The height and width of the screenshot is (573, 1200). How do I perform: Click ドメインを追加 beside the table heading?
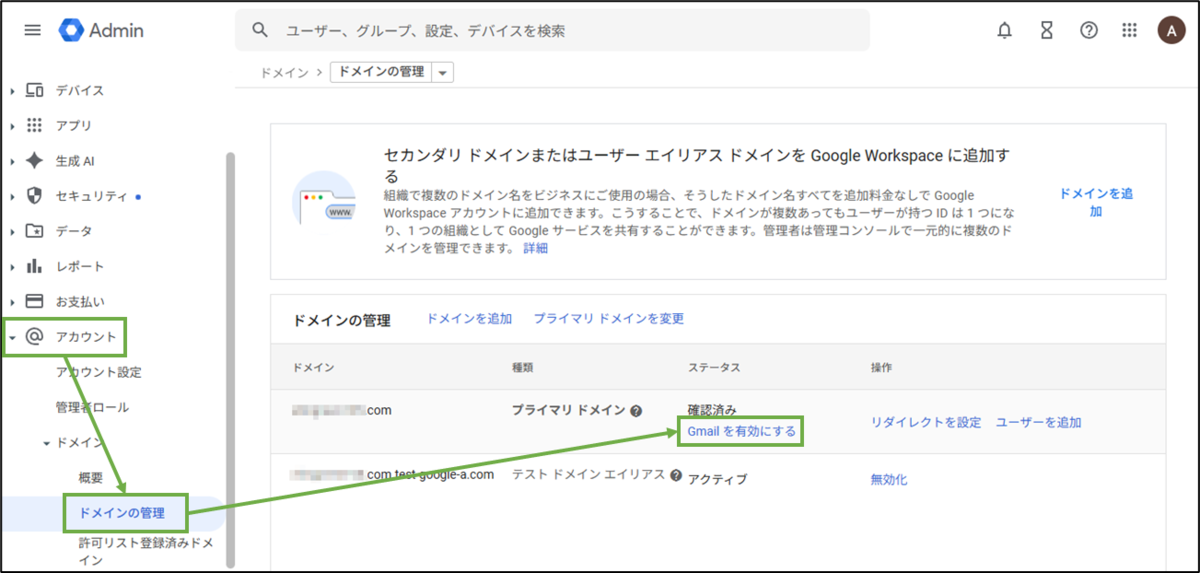pyautogui.click(x=469, y=318)
